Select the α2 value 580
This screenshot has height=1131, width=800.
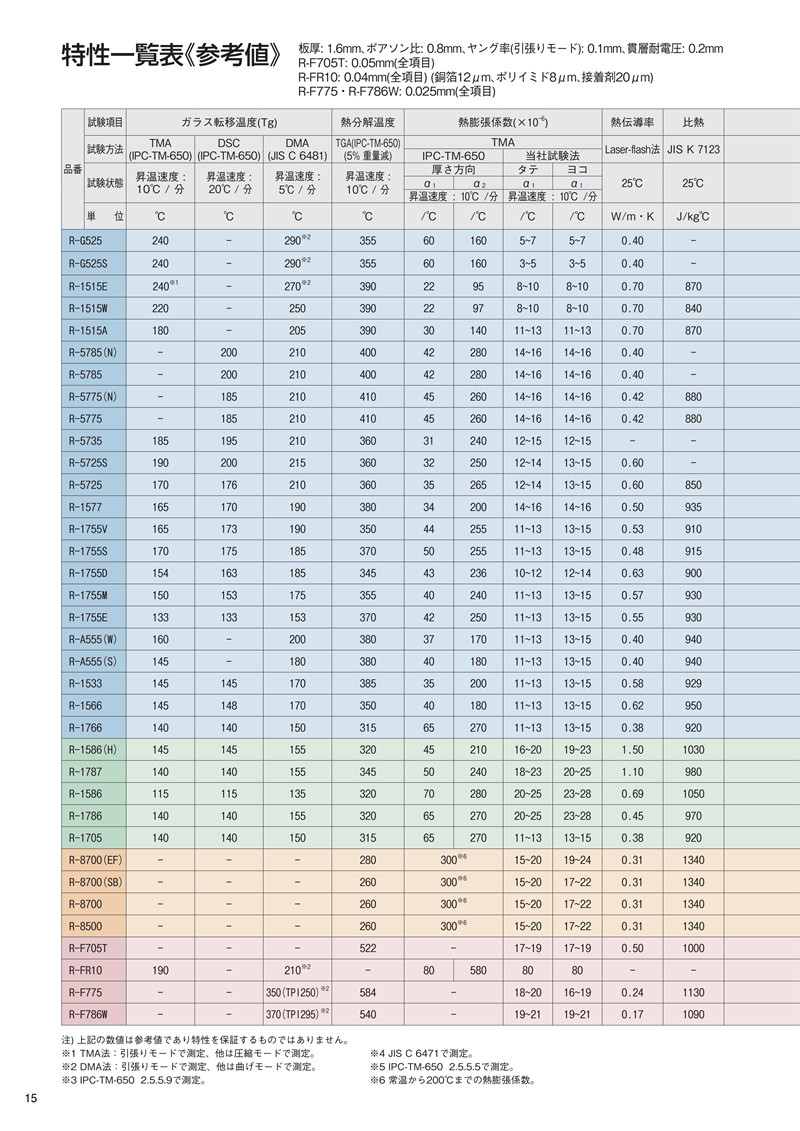(x=478, y=970)
